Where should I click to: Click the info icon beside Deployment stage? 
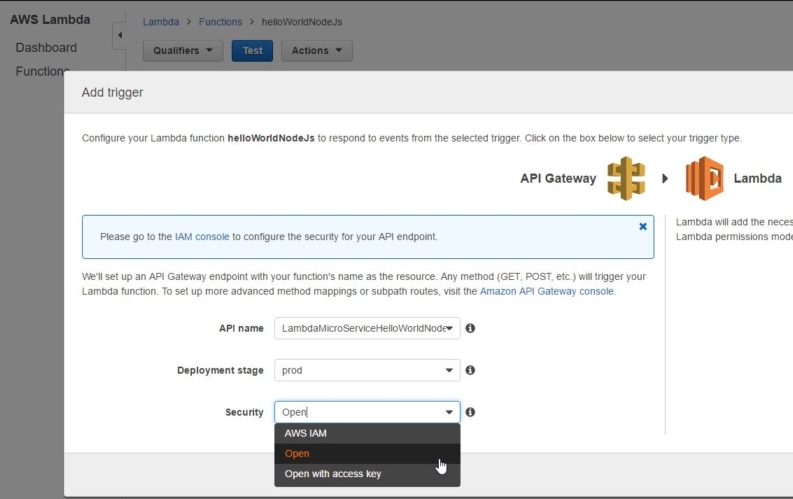tap(470, 370)
